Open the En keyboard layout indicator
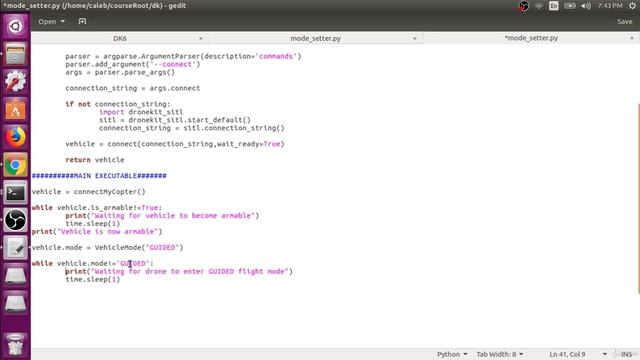Viewport: 640px width, 360px height. click(553, 6)
